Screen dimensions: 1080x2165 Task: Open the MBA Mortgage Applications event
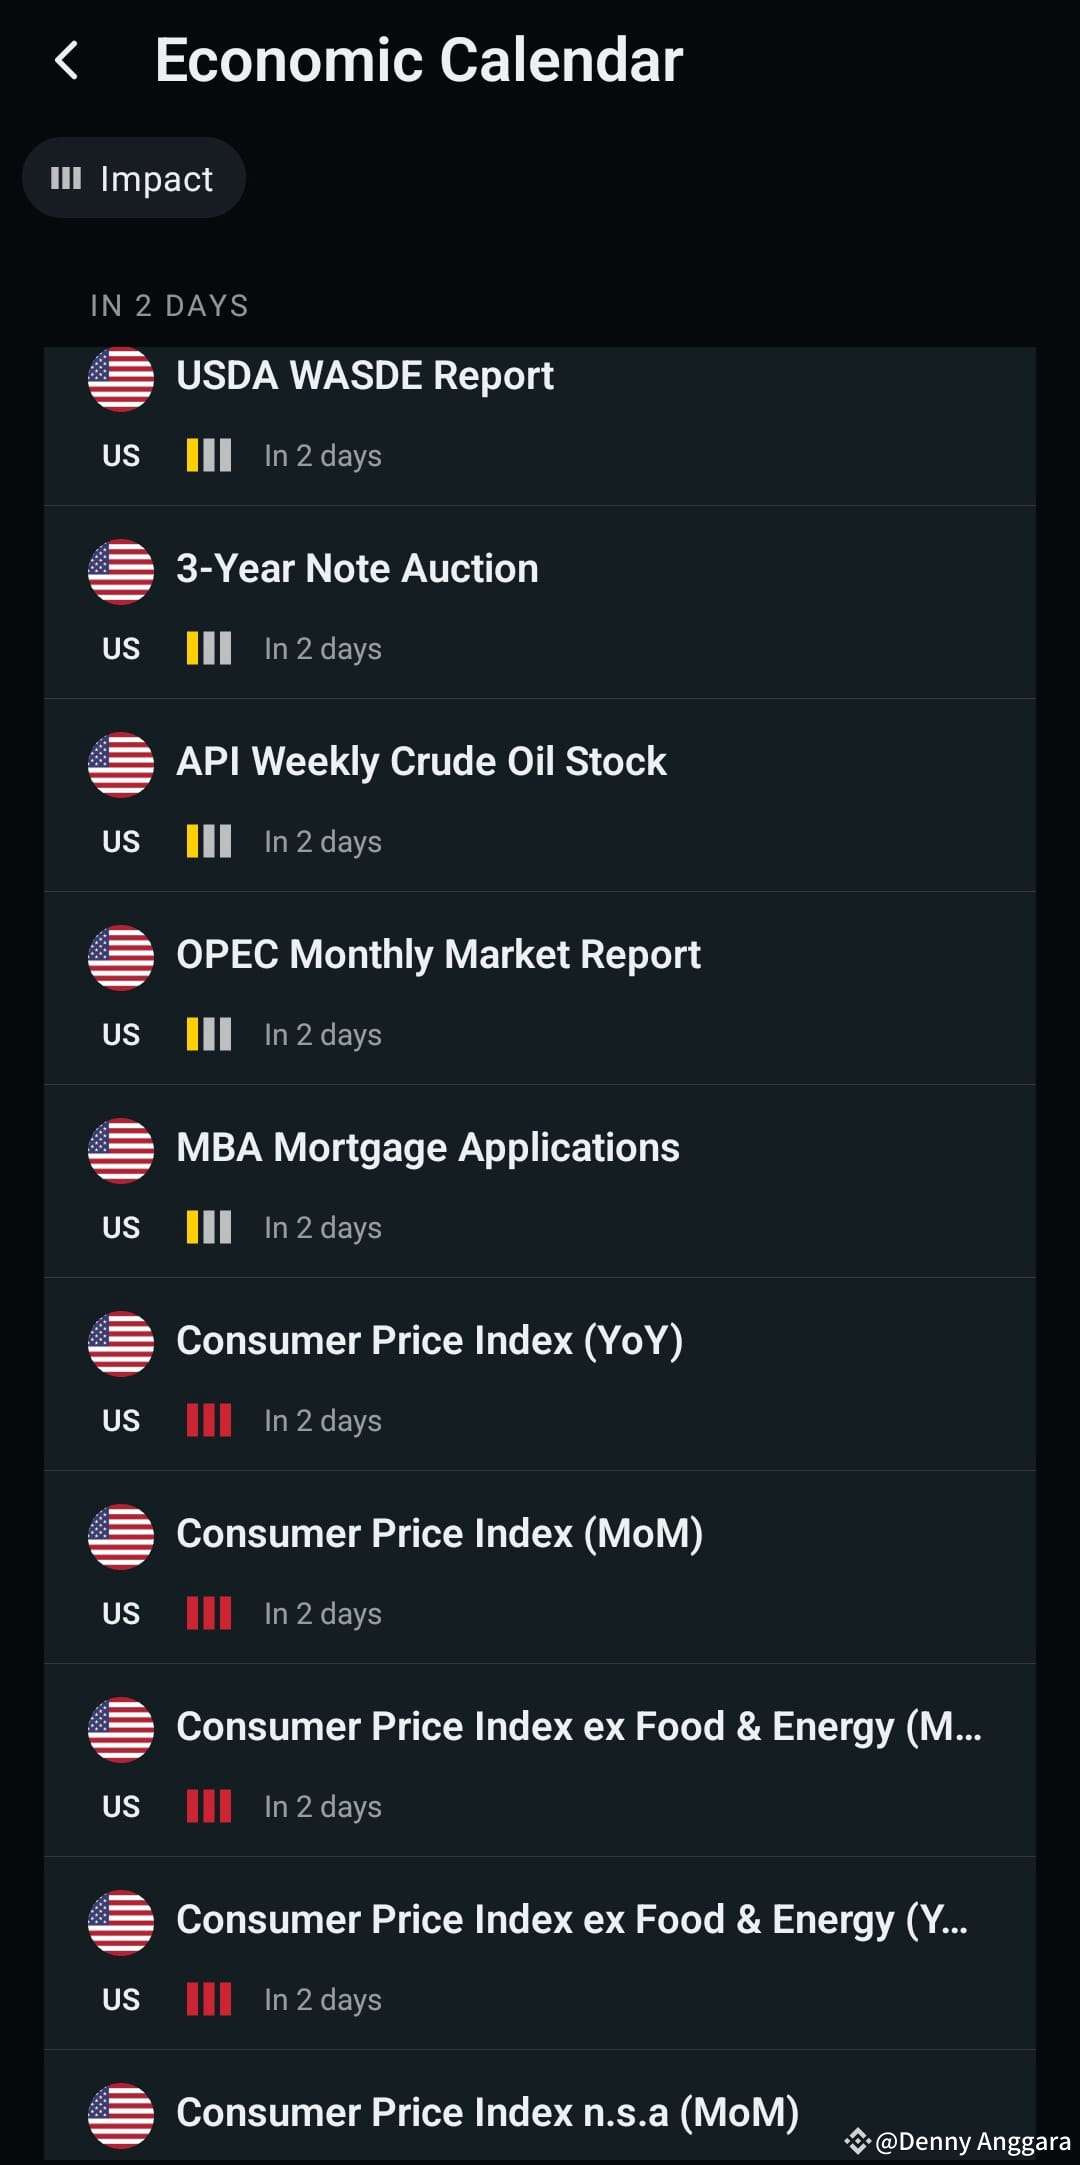540,1181
